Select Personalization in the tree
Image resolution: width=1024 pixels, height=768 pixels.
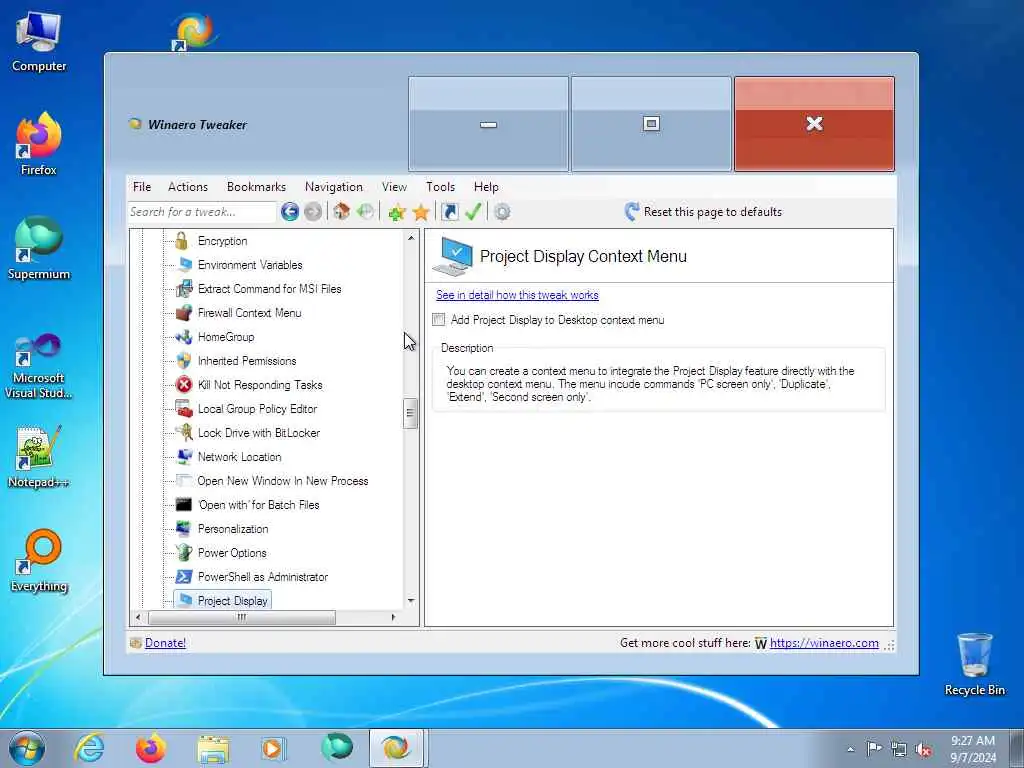[x=233, y=529]
